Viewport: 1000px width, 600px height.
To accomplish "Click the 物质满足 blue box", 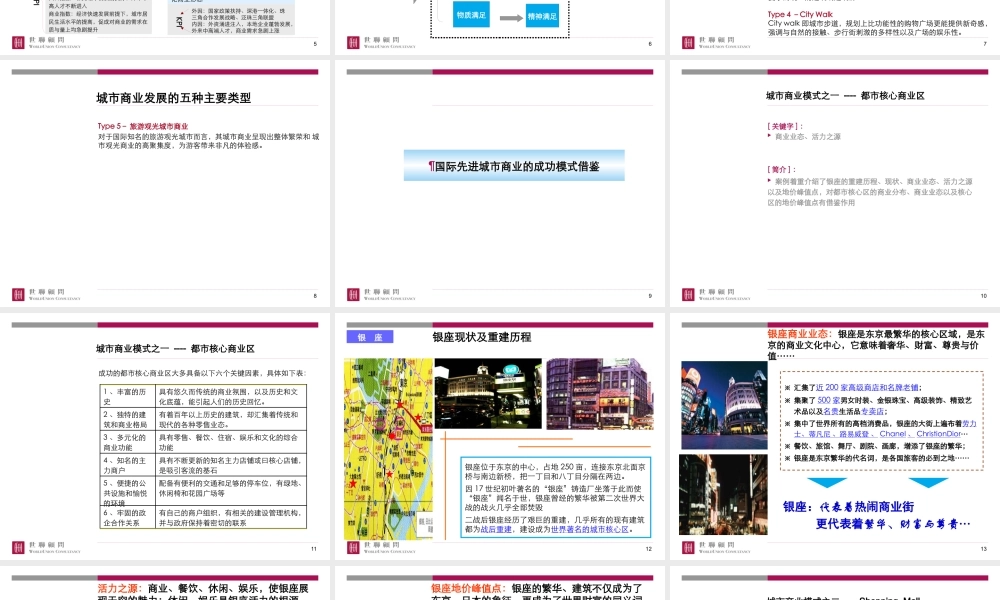I will 471,15.
